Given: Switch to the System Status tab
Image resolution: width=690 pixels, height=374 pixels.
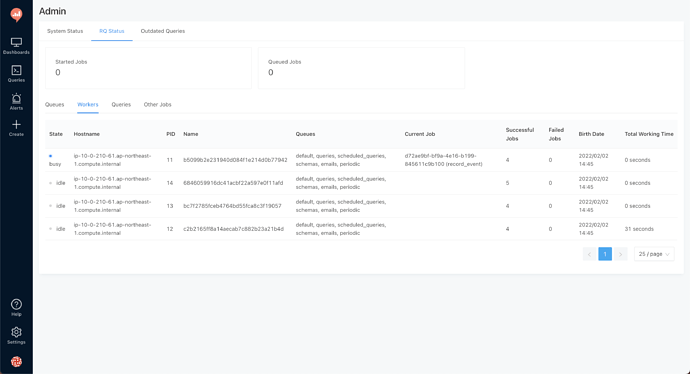Looking at the screenshot, I should [65, 31].
